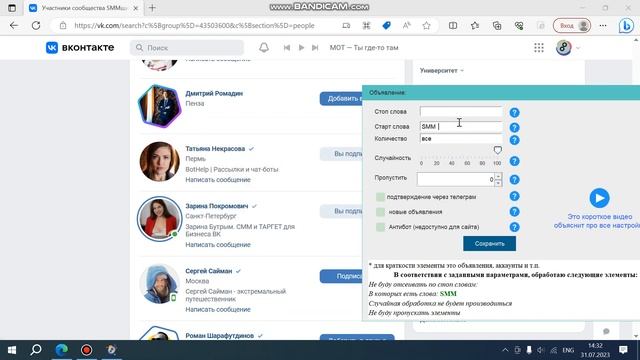The height and width of the screenshot is (360, 640).
Task: Adjust the Случайность slider handle
Action: pos(498,150)
